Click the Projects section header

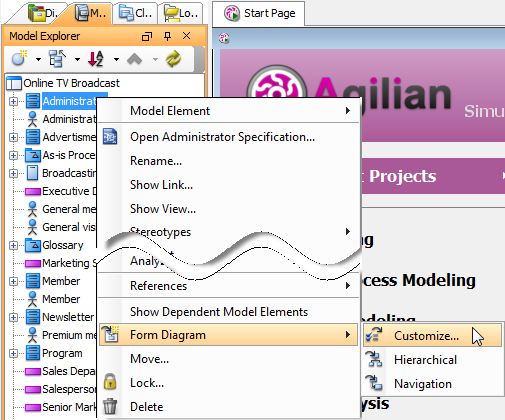tap(433, 176)
